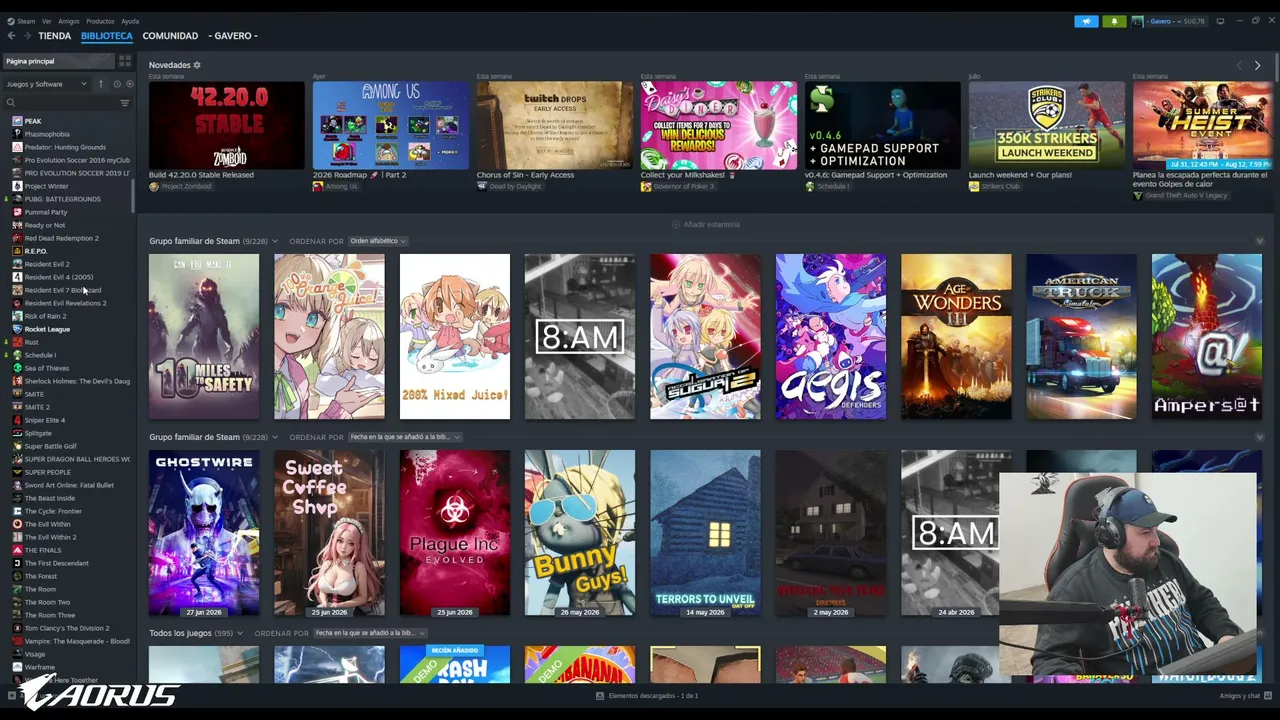Open the Steam logo menu
The height and width of the screenshot is (720, 1280).
tap(20, 21)
